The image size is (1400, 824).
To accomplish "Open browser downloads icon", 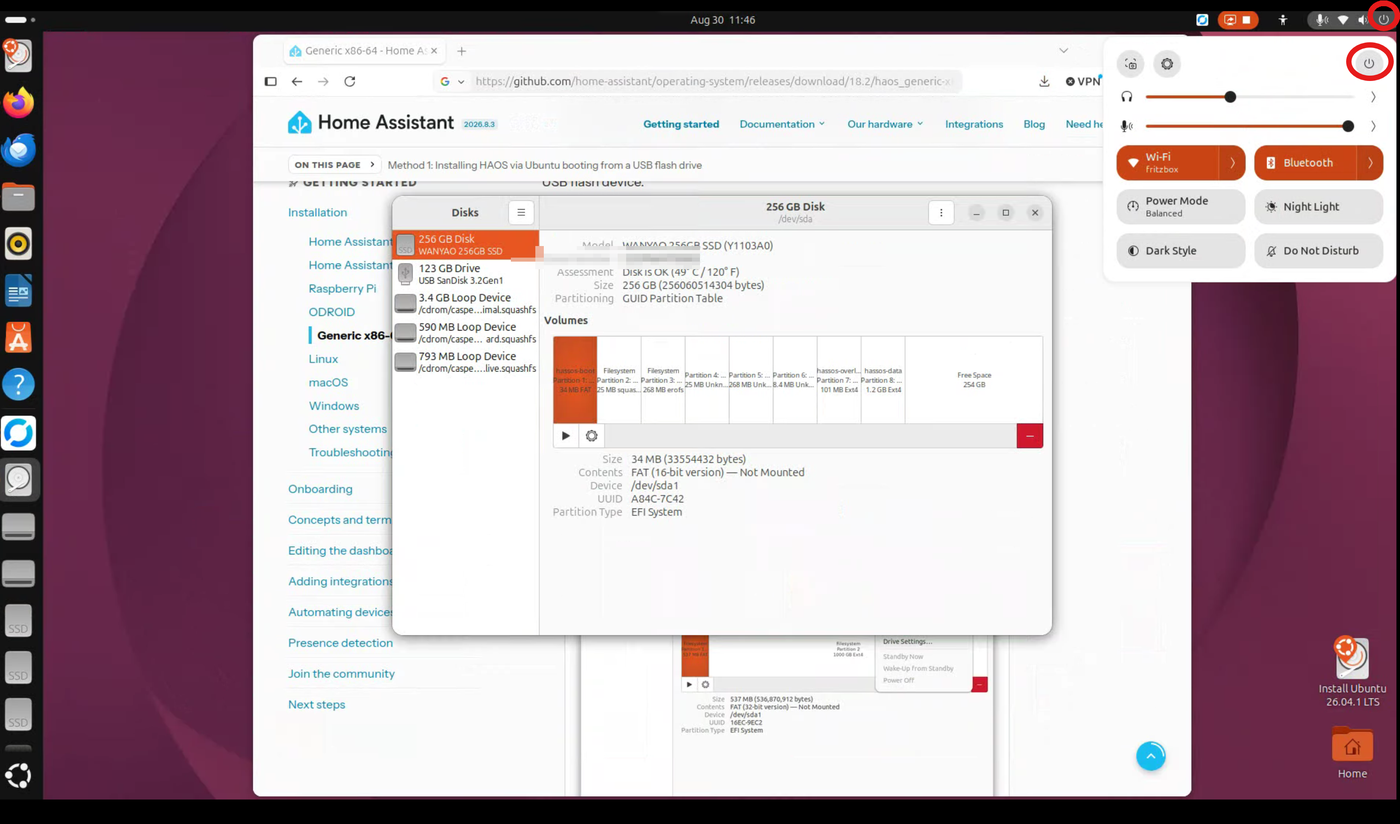I will [x=1044, y=82].
